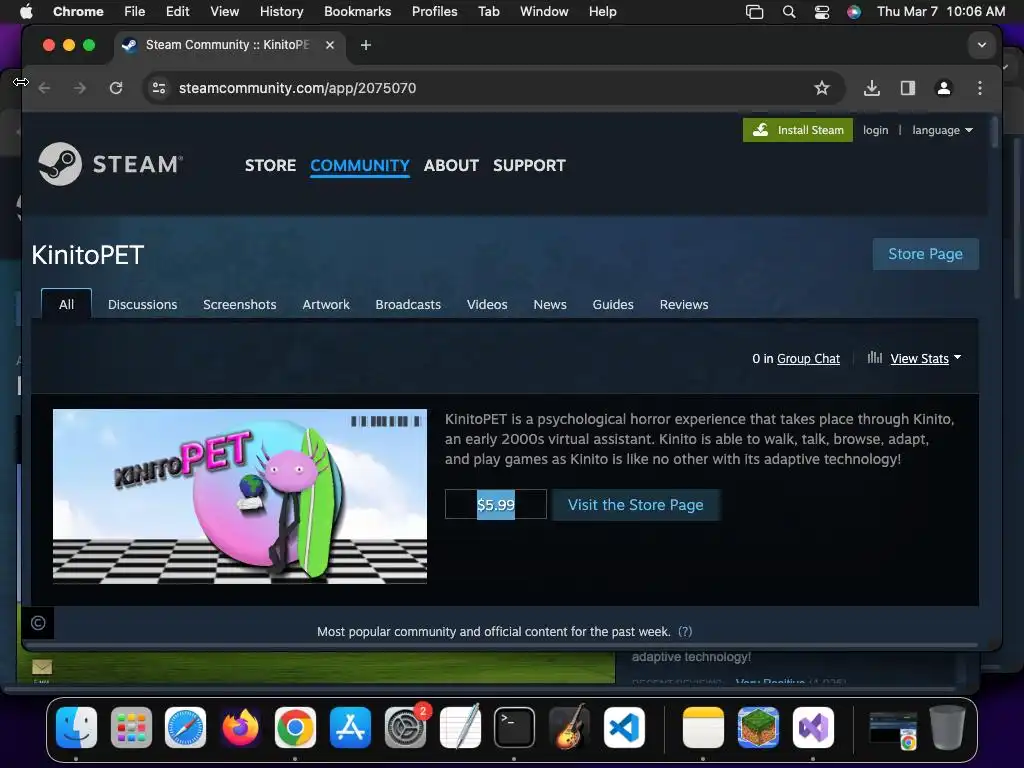Viewport: 1024px width, 768px height.
Task: Open Siri from the menu bar
Action: coord(854,11)
